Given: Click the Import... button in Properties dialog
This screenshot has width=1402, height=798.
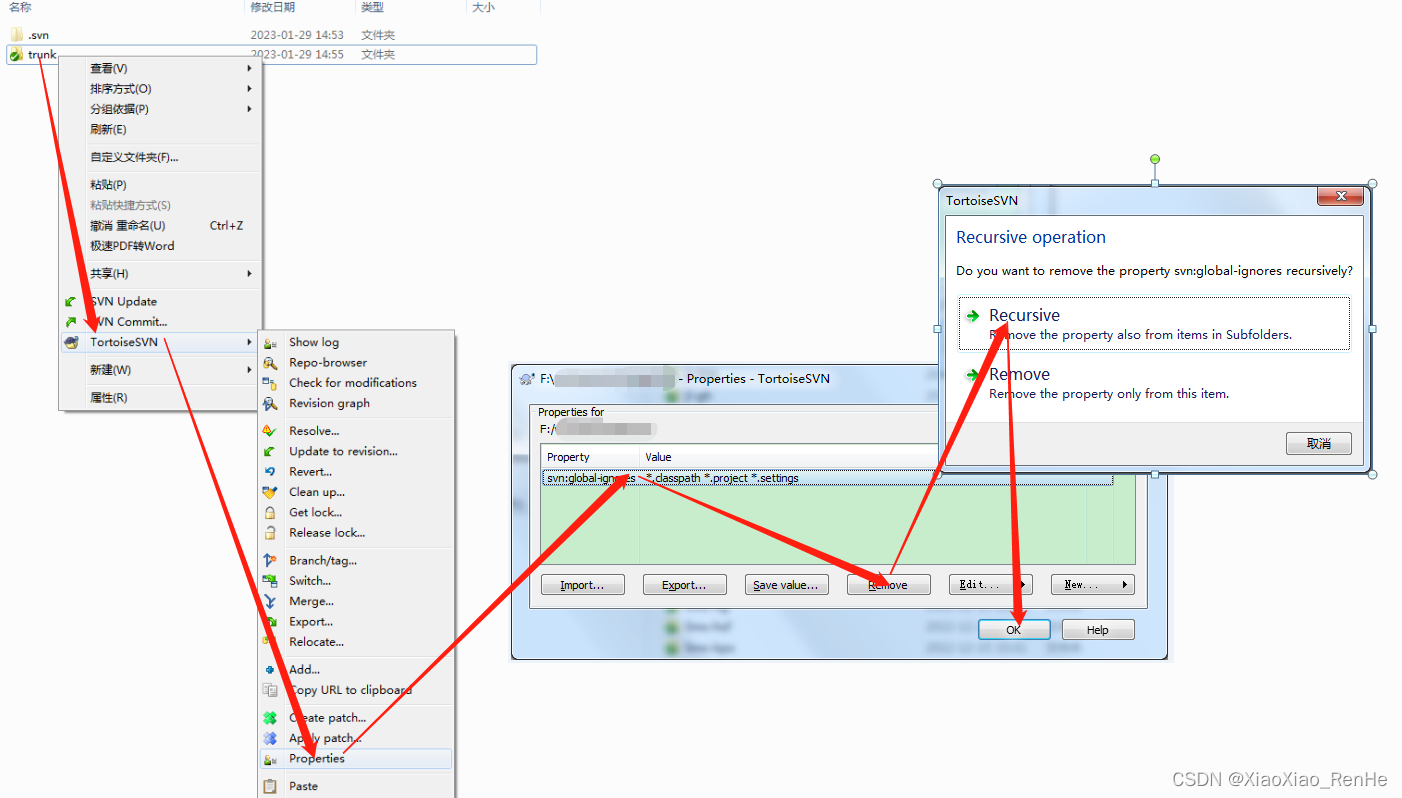Looking at the screenshot, I should [x=583, y=585].
